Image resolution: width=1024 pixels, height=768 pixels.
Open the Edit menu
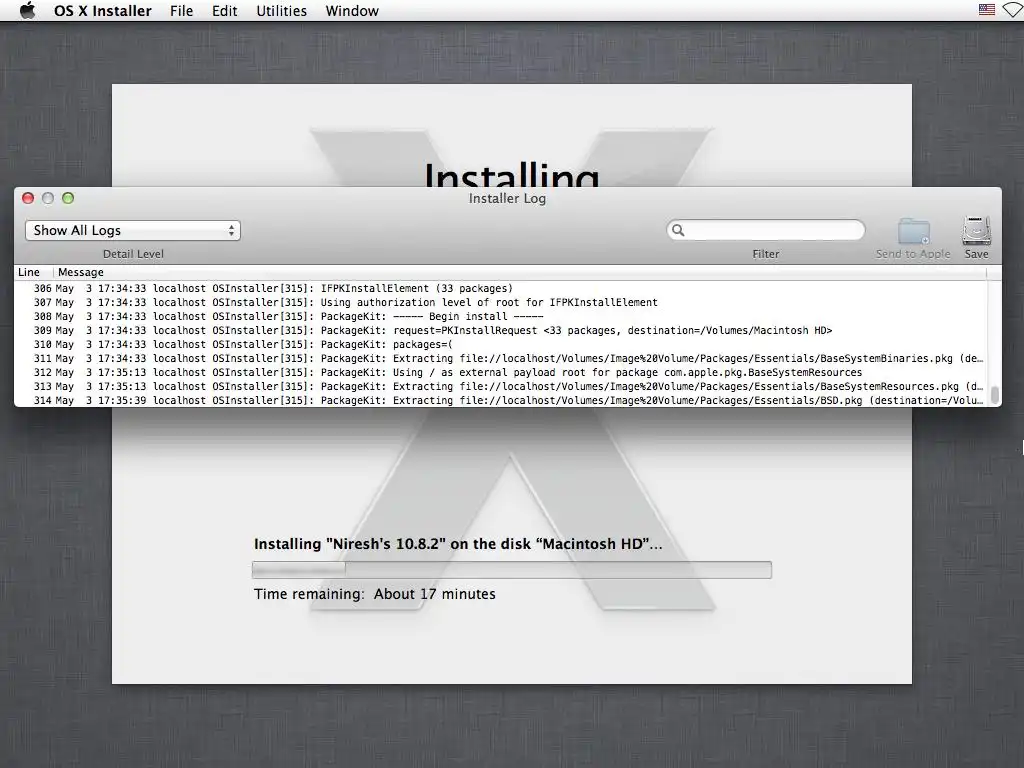point(225,11)
